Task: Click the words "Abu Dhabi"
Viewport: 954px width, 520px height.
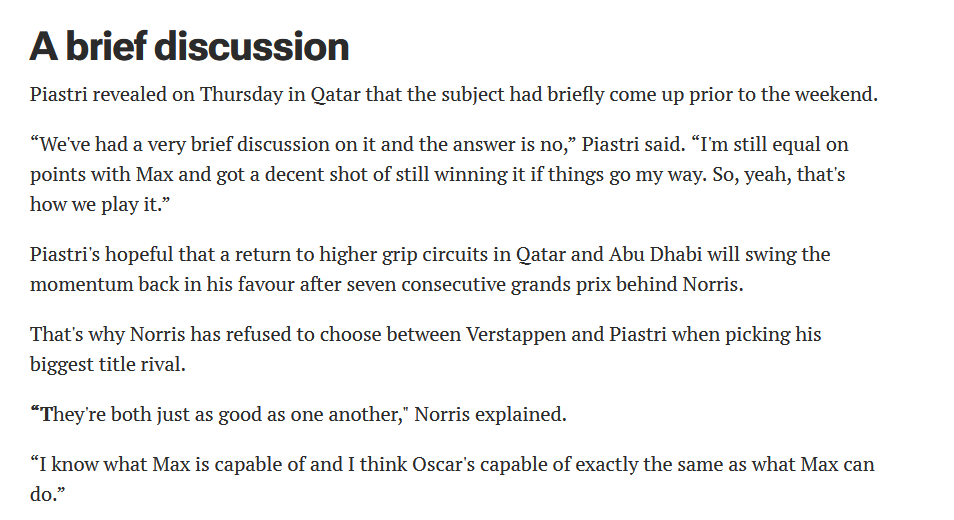Action: [645, 254]
